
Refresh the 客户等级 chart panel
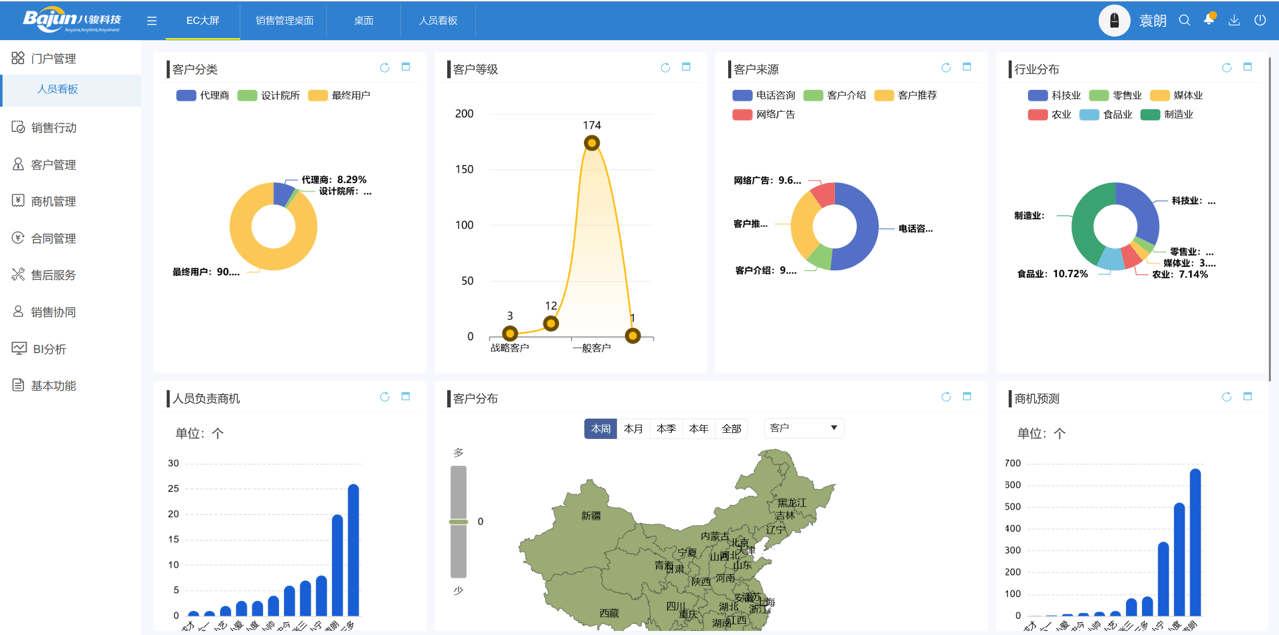(x=664, y=67)
